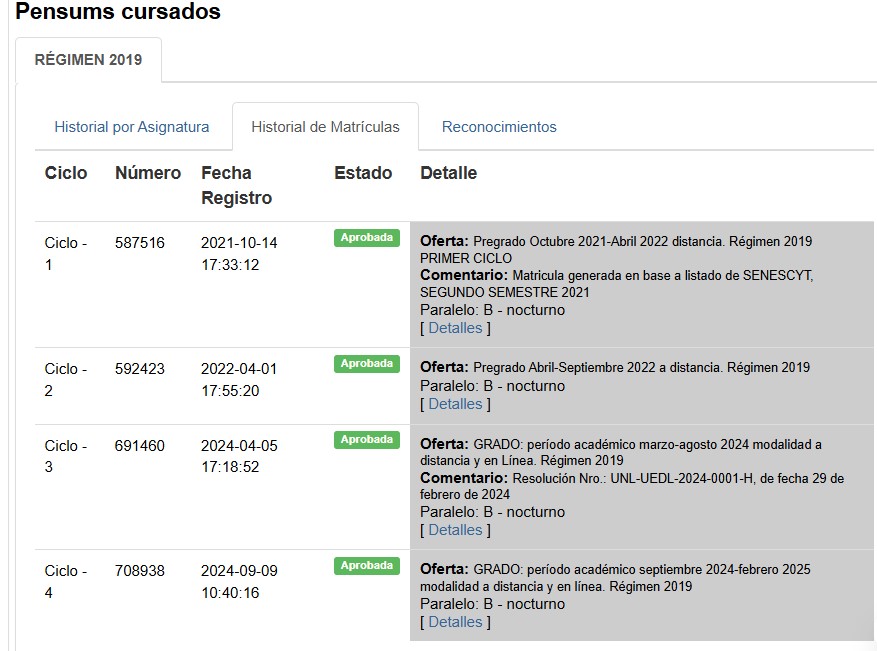Open Detalles link for Ciclo 4
877x651 pixels.
click(x=455, y=622)
